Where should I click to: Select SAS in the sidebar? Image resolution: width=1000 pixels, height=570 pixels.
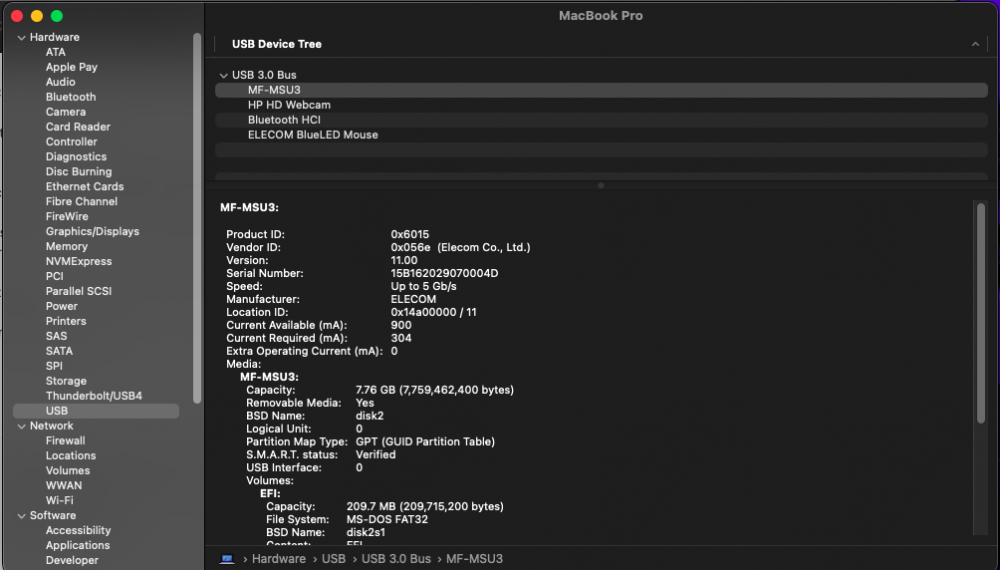[56, 336]
